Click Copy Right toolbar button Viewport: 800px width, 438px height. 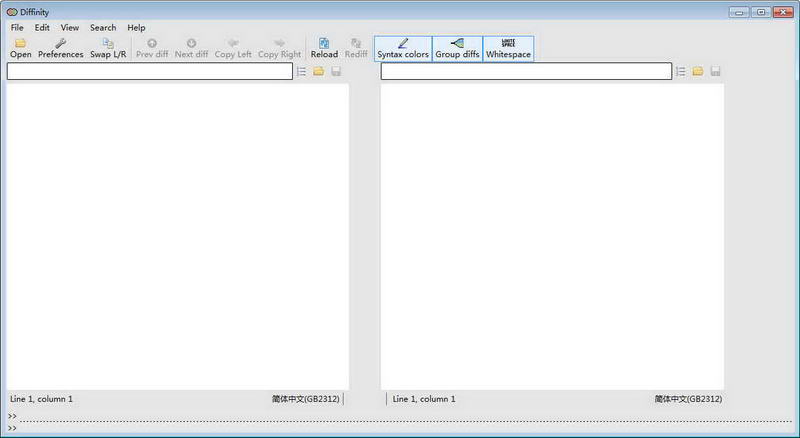(x=279, y=48)
